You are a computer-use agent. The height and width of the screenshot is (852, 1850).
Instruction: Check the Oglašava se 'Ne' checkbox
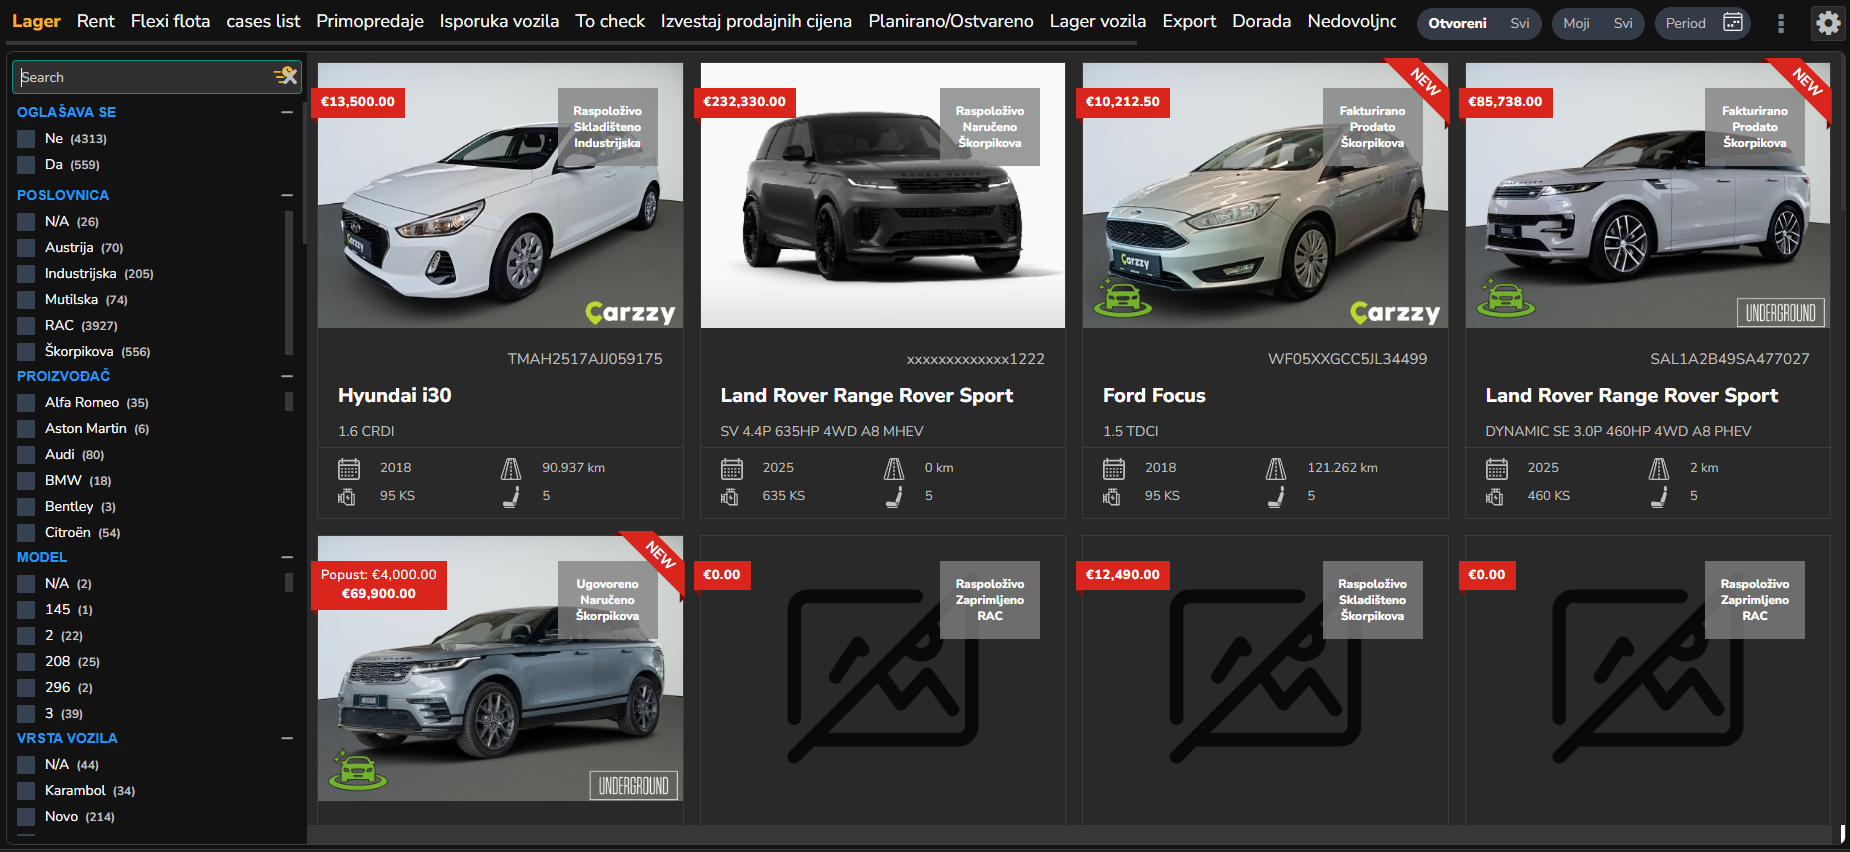26,139
